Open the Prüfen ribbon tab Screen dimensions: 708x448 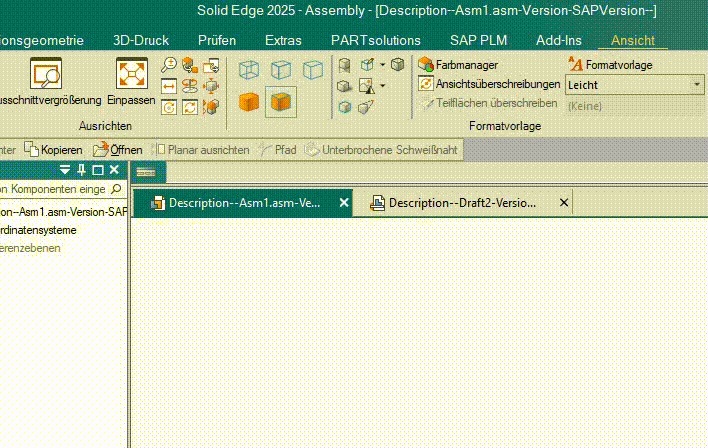pos(217,40)
